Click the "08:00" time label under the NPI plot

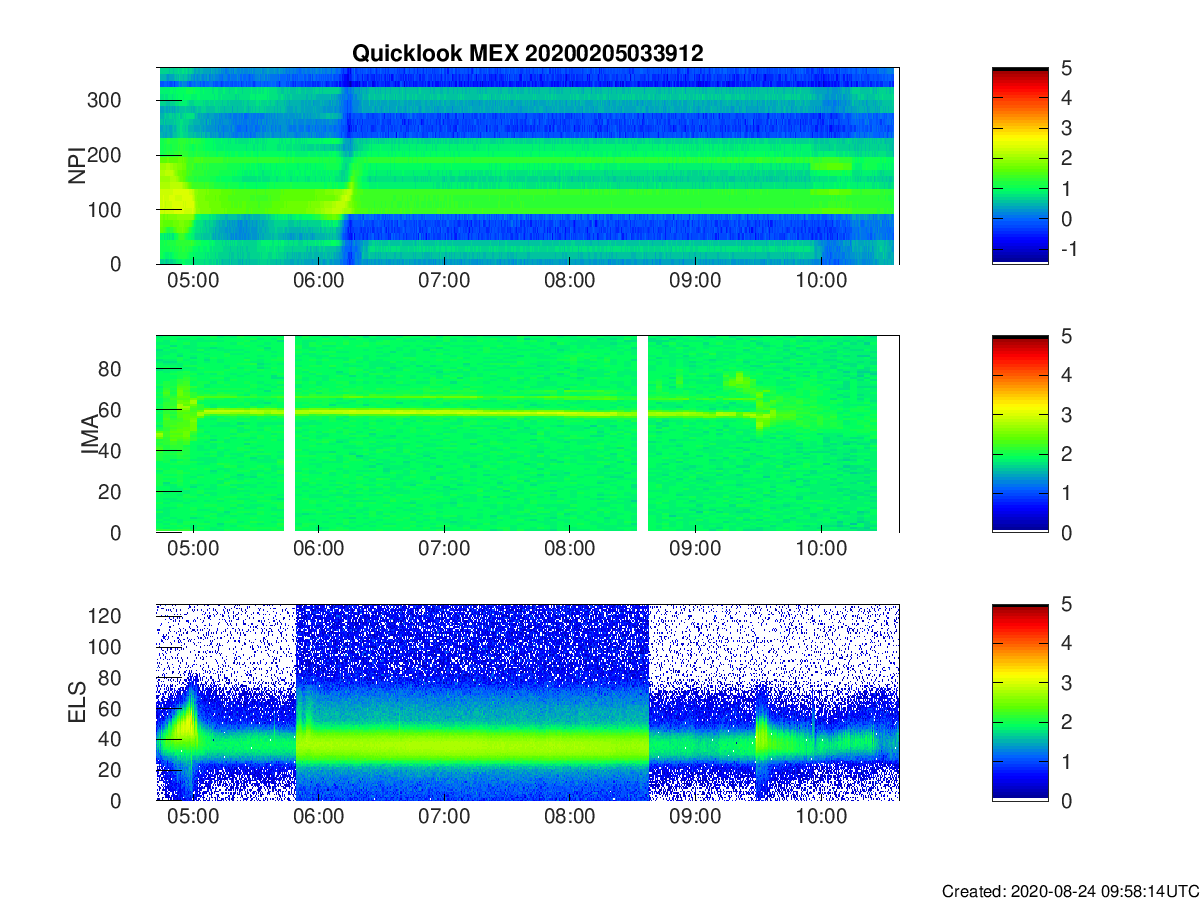tap(569, 280)
